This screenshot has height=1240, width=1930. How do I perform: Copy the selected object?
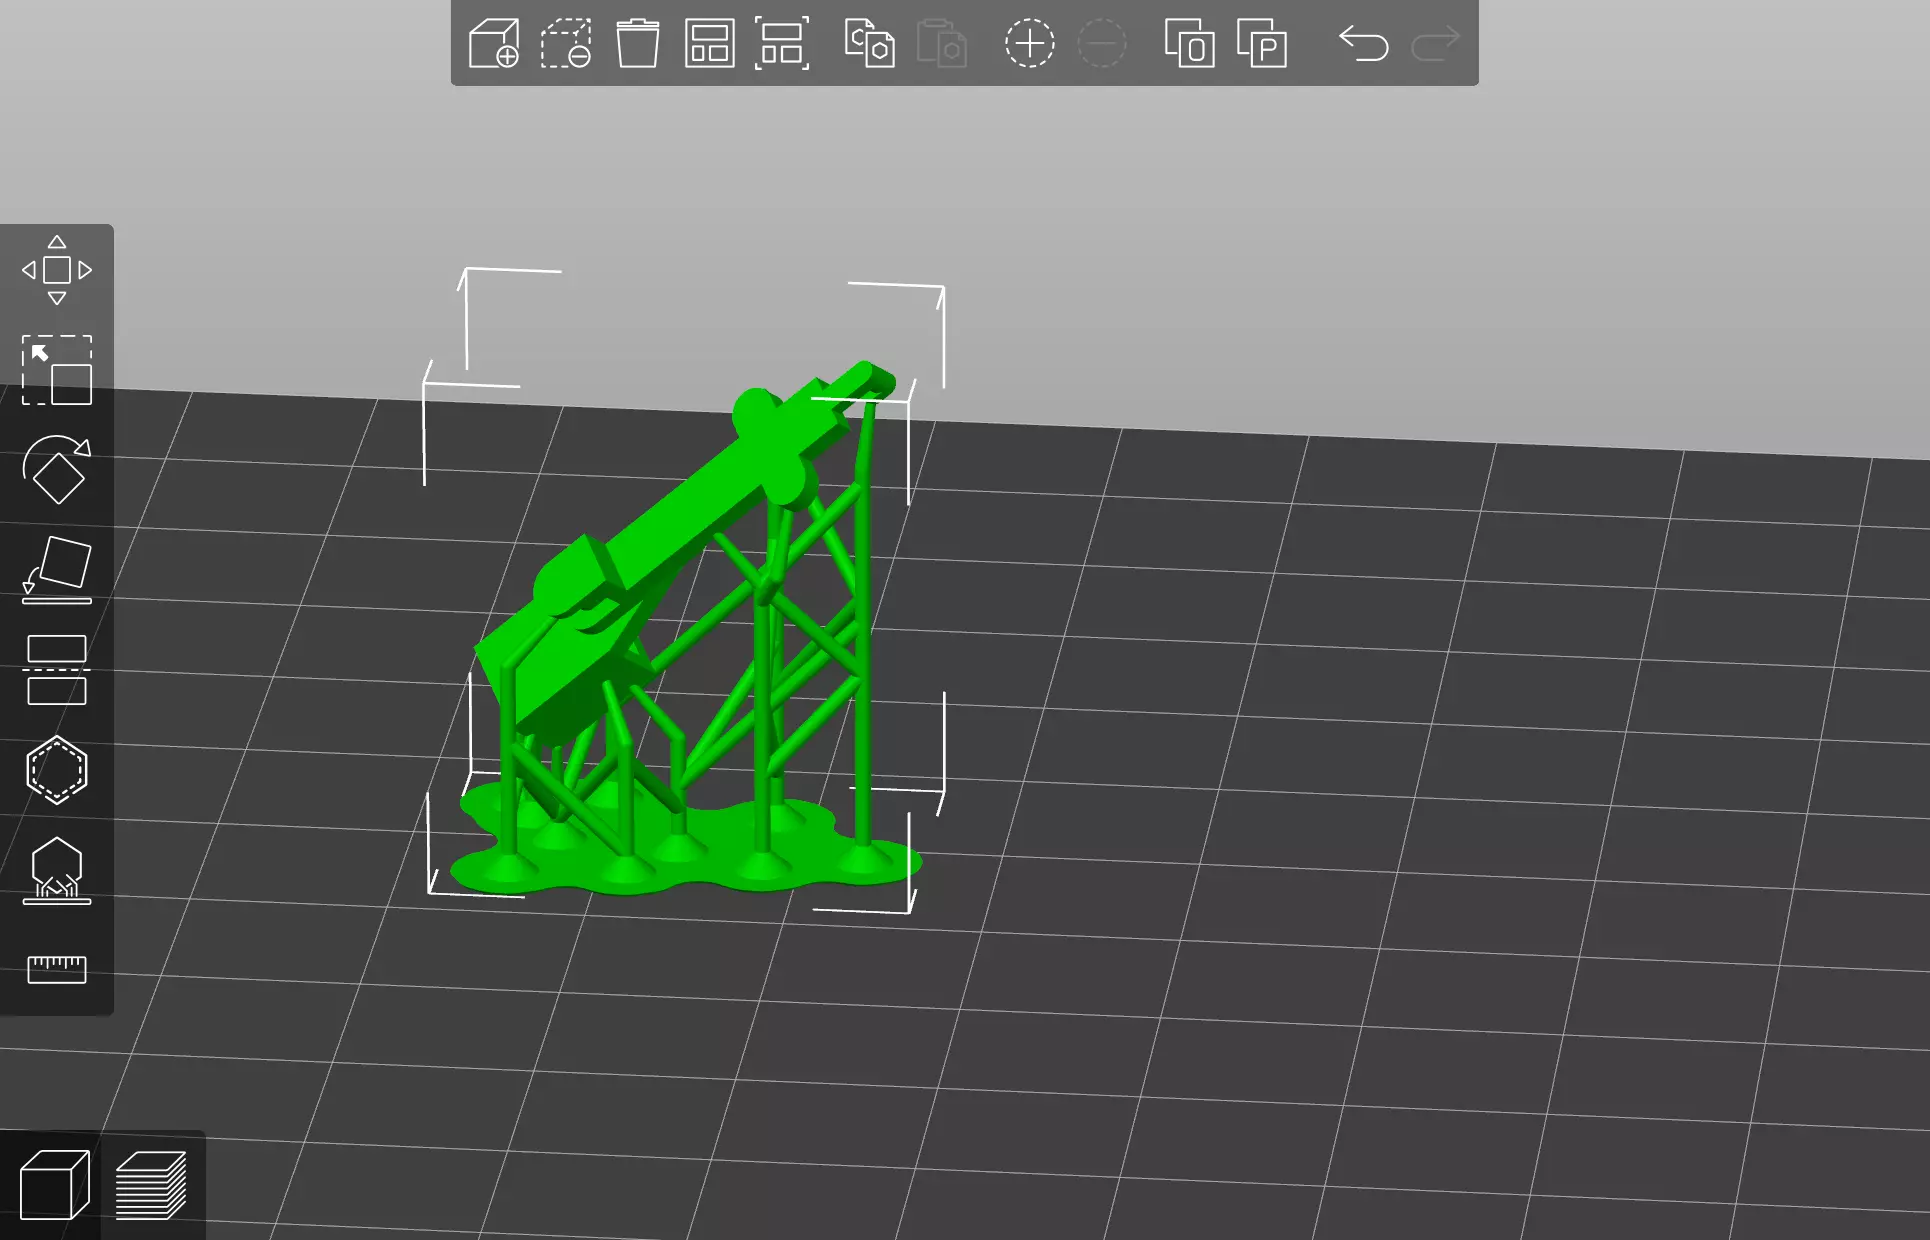point(869,44)
